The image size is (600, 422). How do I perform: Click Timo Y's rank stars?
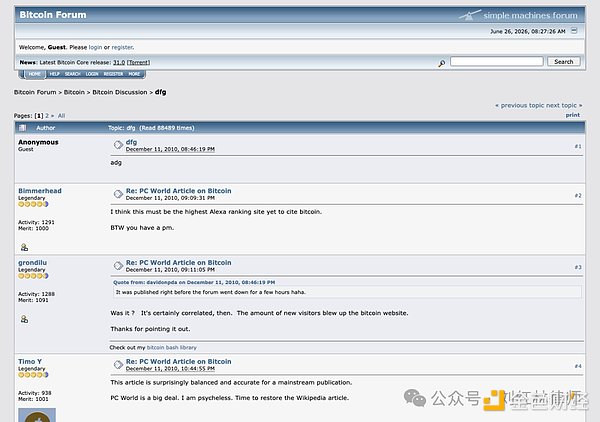(33, 375)
